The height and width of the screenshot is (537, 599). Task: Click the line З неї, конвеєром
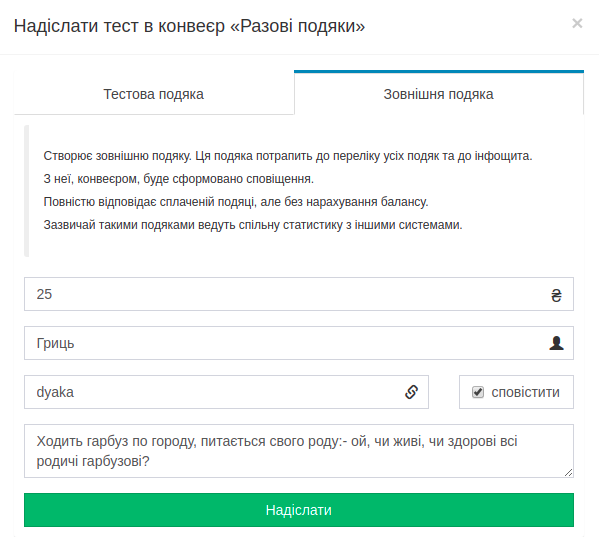[x=178, y=179]
